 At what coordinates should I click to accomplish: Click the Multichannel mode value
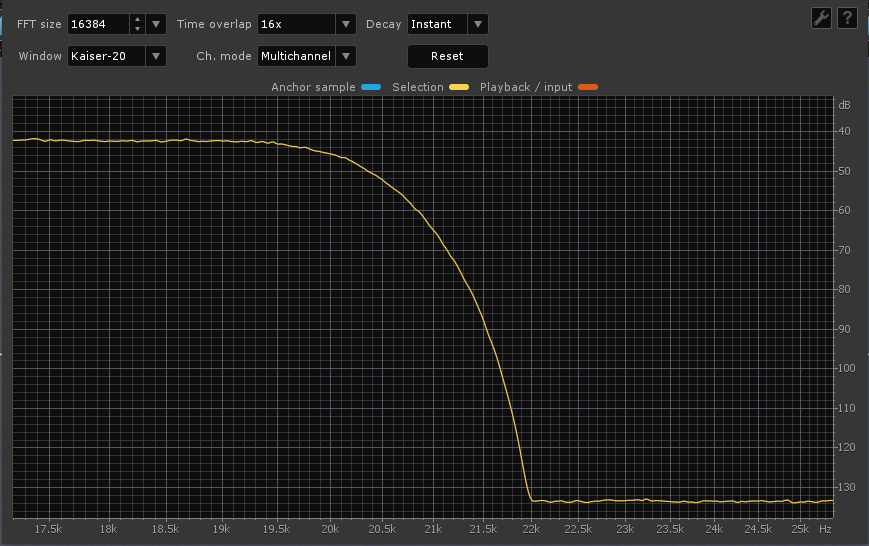tap(297, 56)
